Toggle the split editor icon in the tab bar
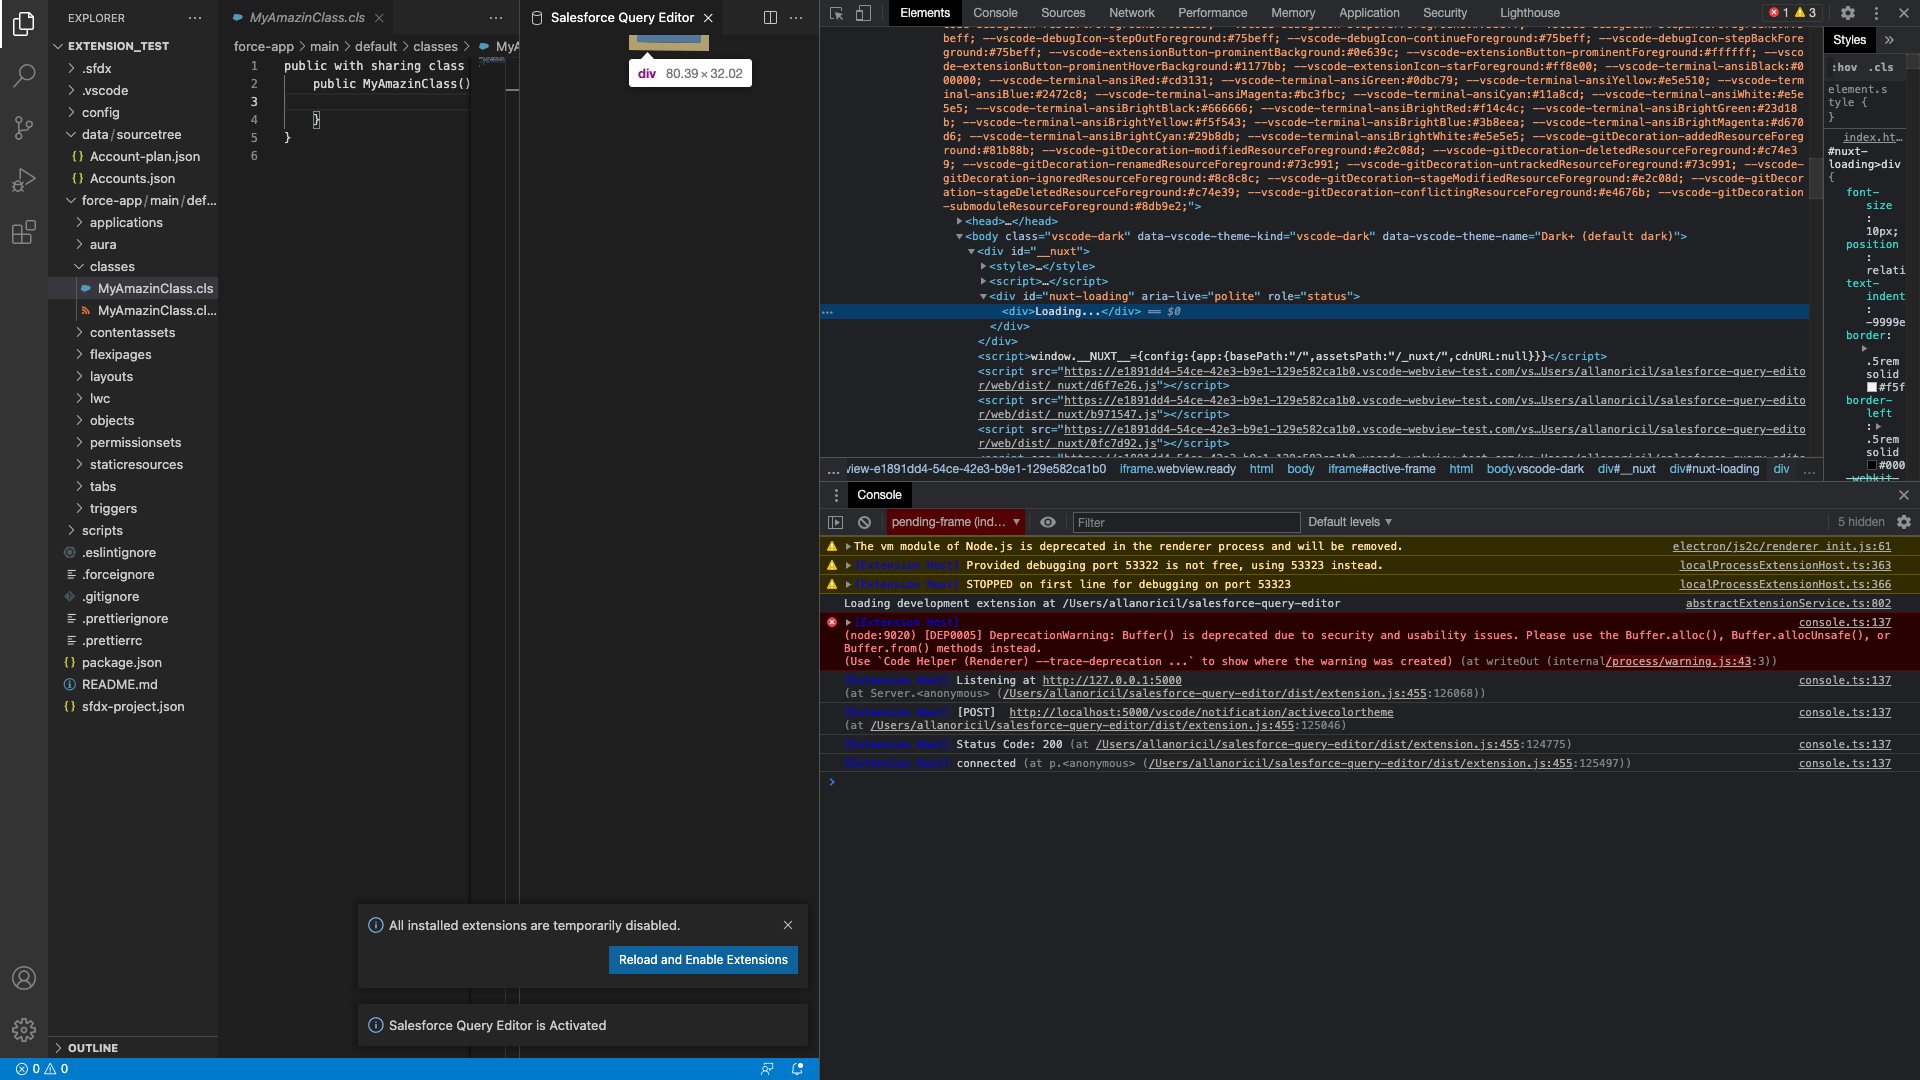 pos(770,17)
